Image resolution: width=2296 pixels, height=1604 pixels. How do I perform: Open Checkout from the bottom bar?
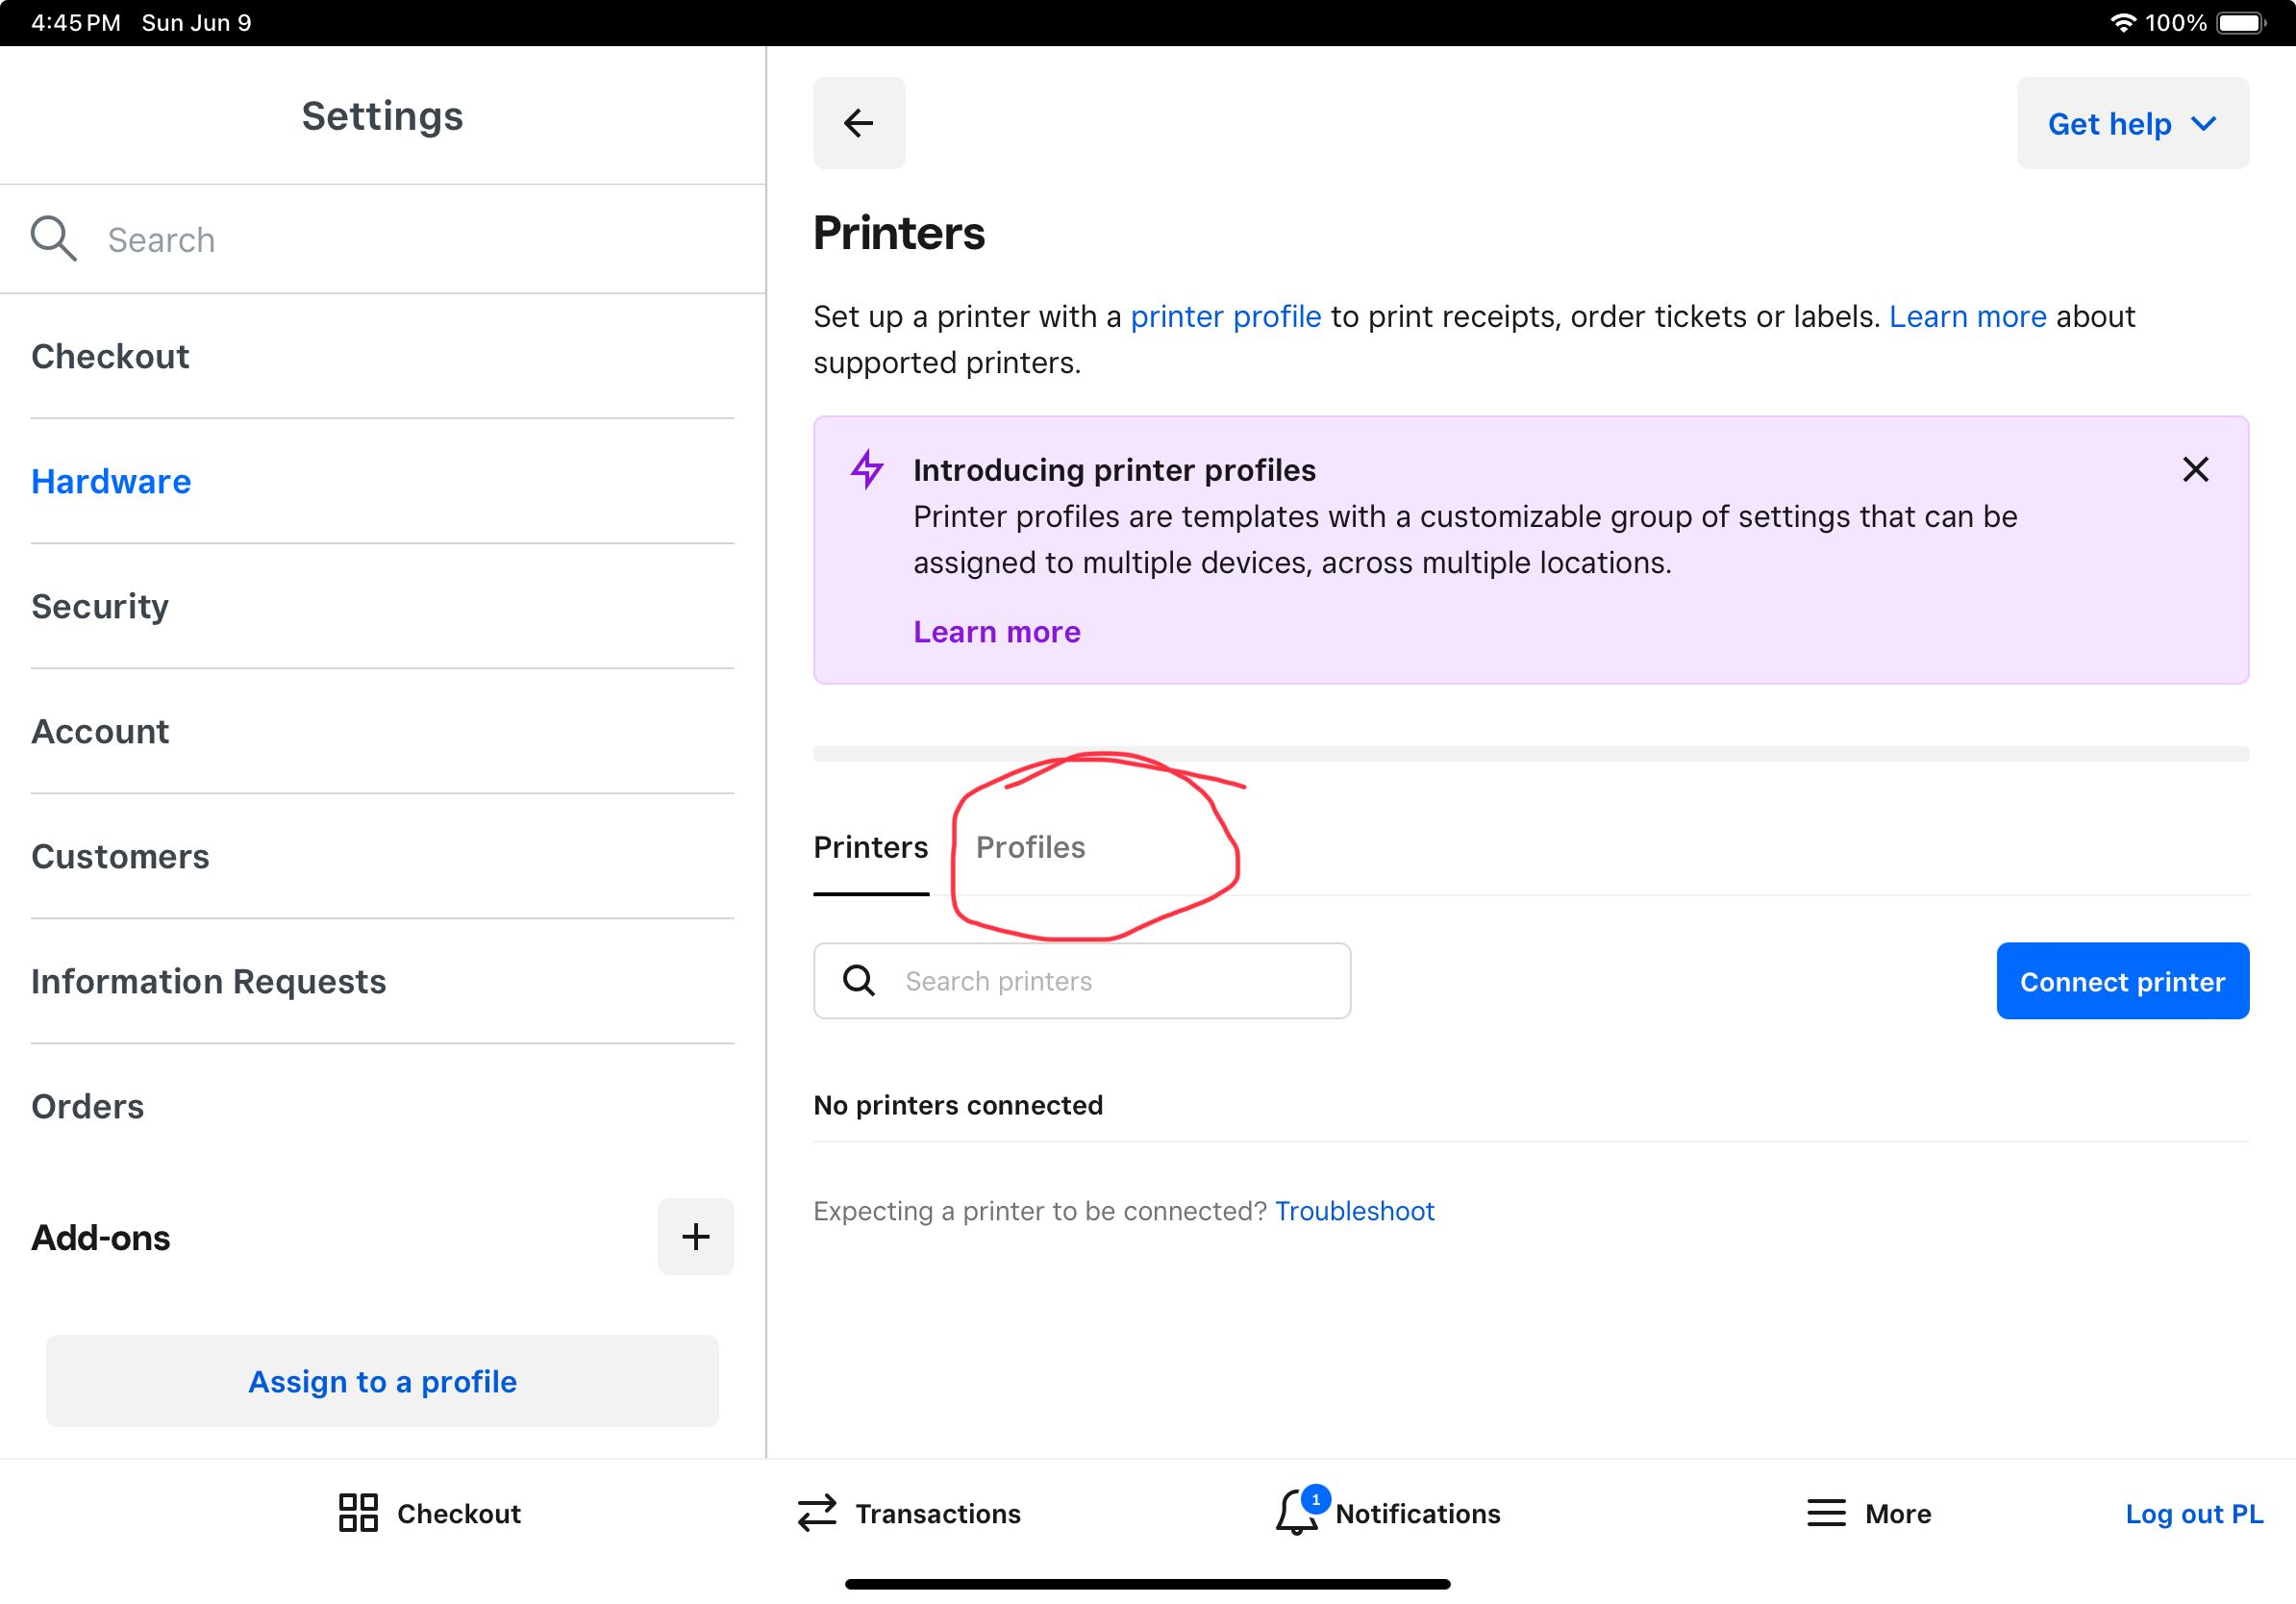430,1513
